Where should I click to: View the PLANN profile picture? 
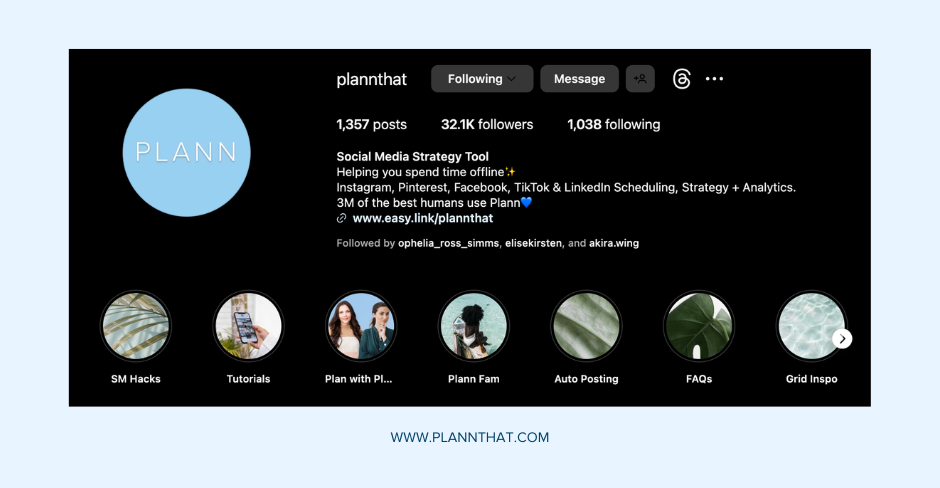186,153
